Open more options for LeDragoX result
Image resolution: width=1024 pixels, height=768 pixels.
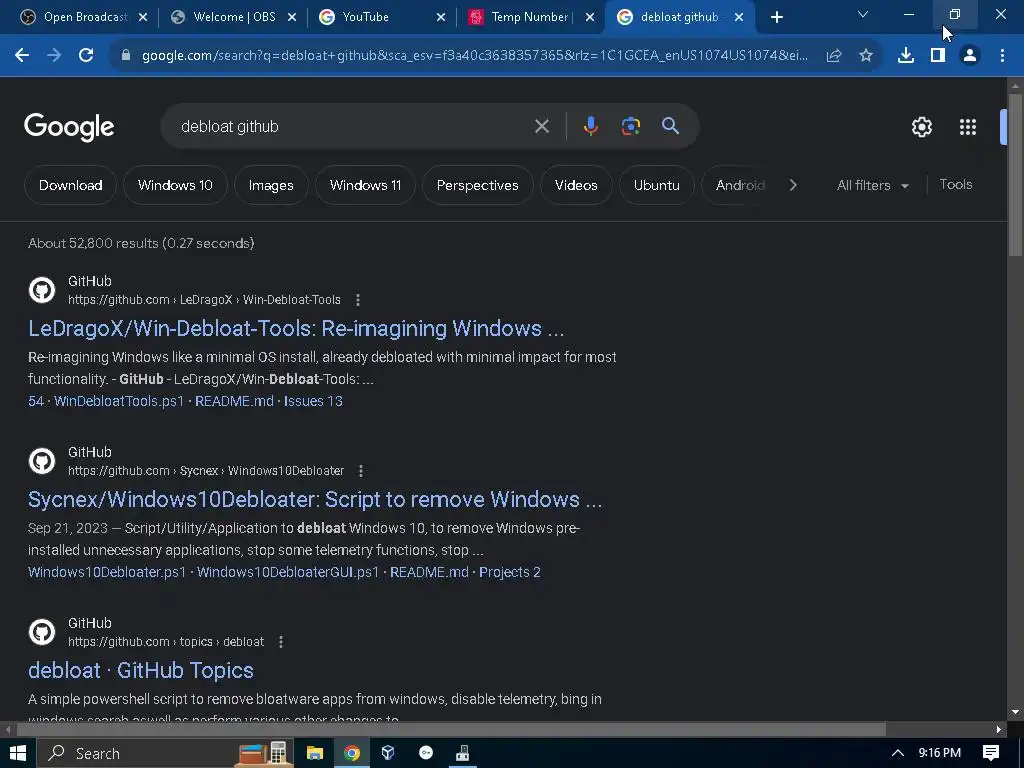pos(358,300)
